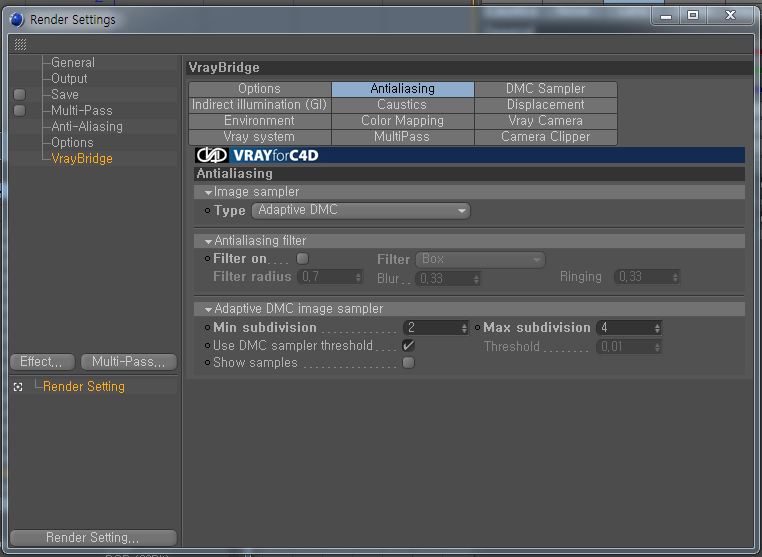This screenshot has height=557, width=762.
Task: Click the Ringing value field
Action: [643, 277]
